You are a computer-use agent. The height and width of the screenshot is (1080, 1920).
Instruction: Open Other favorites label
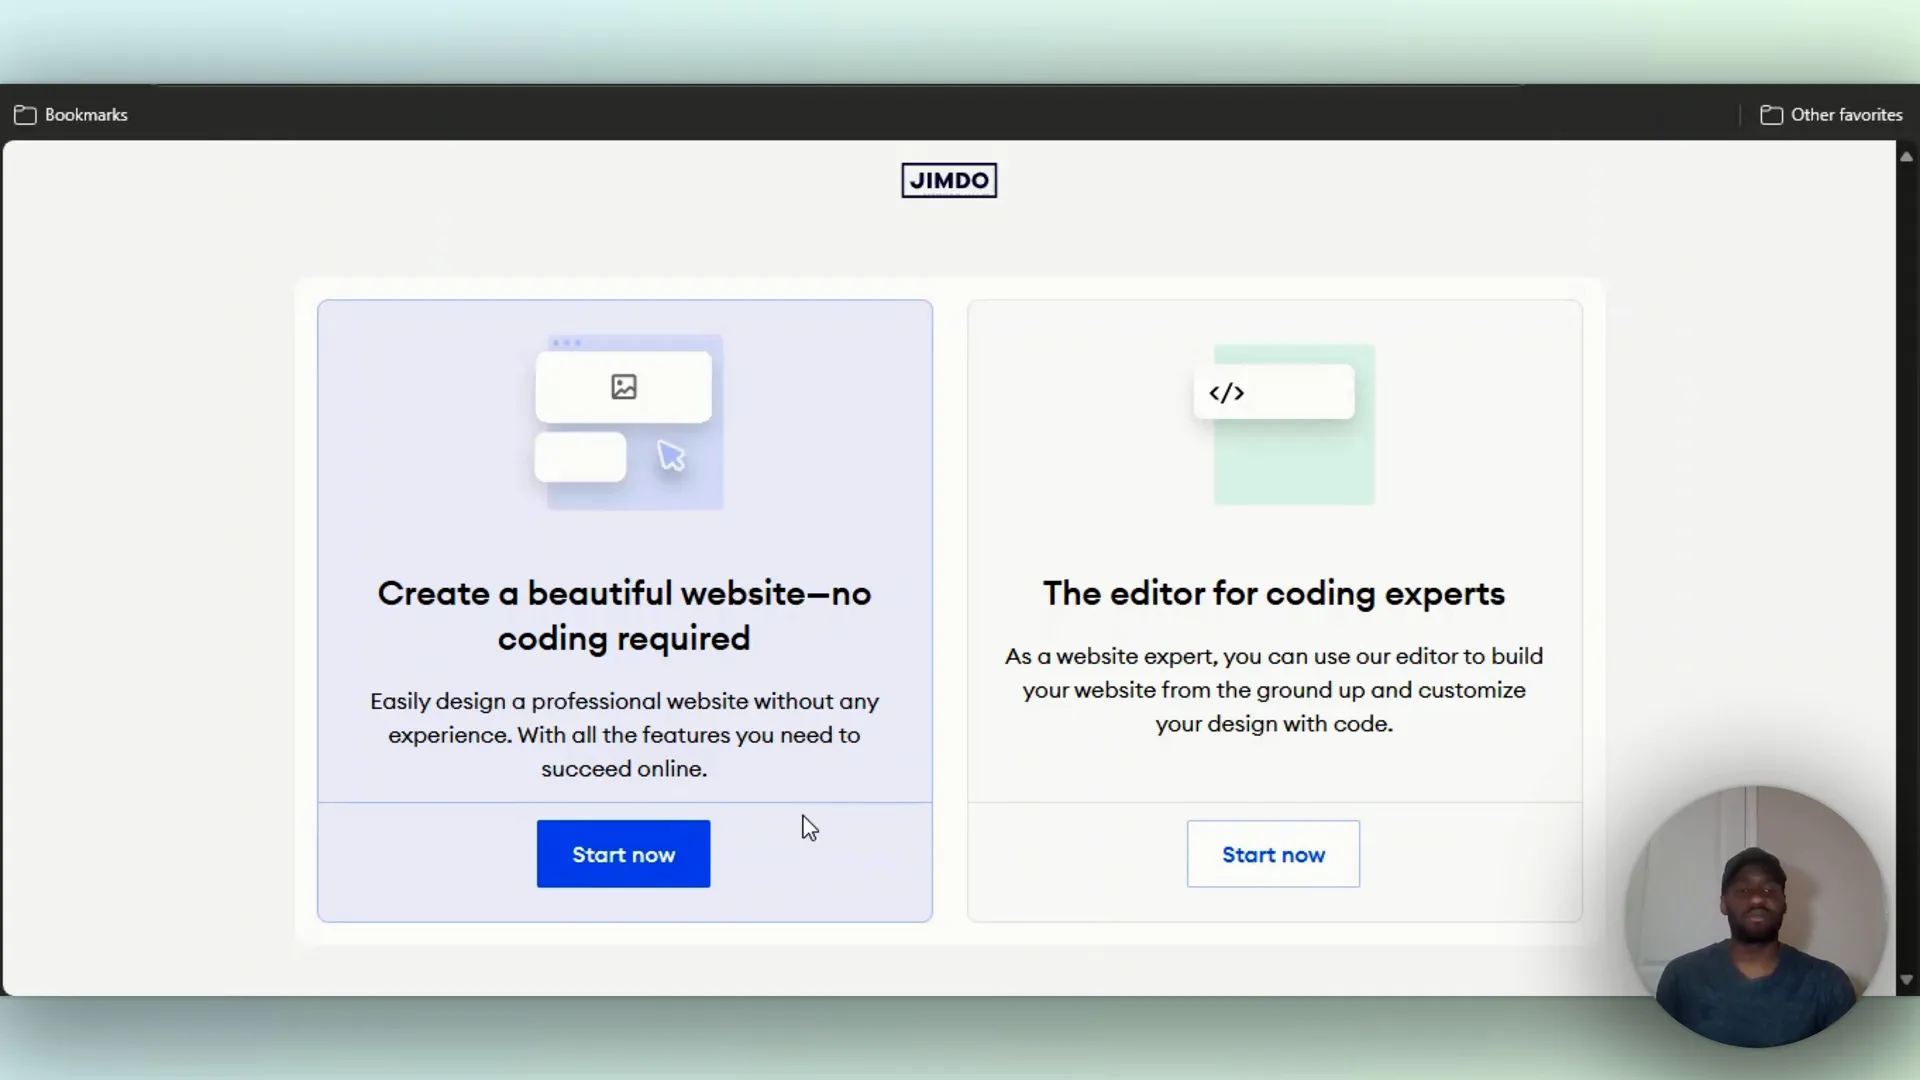1846,115
